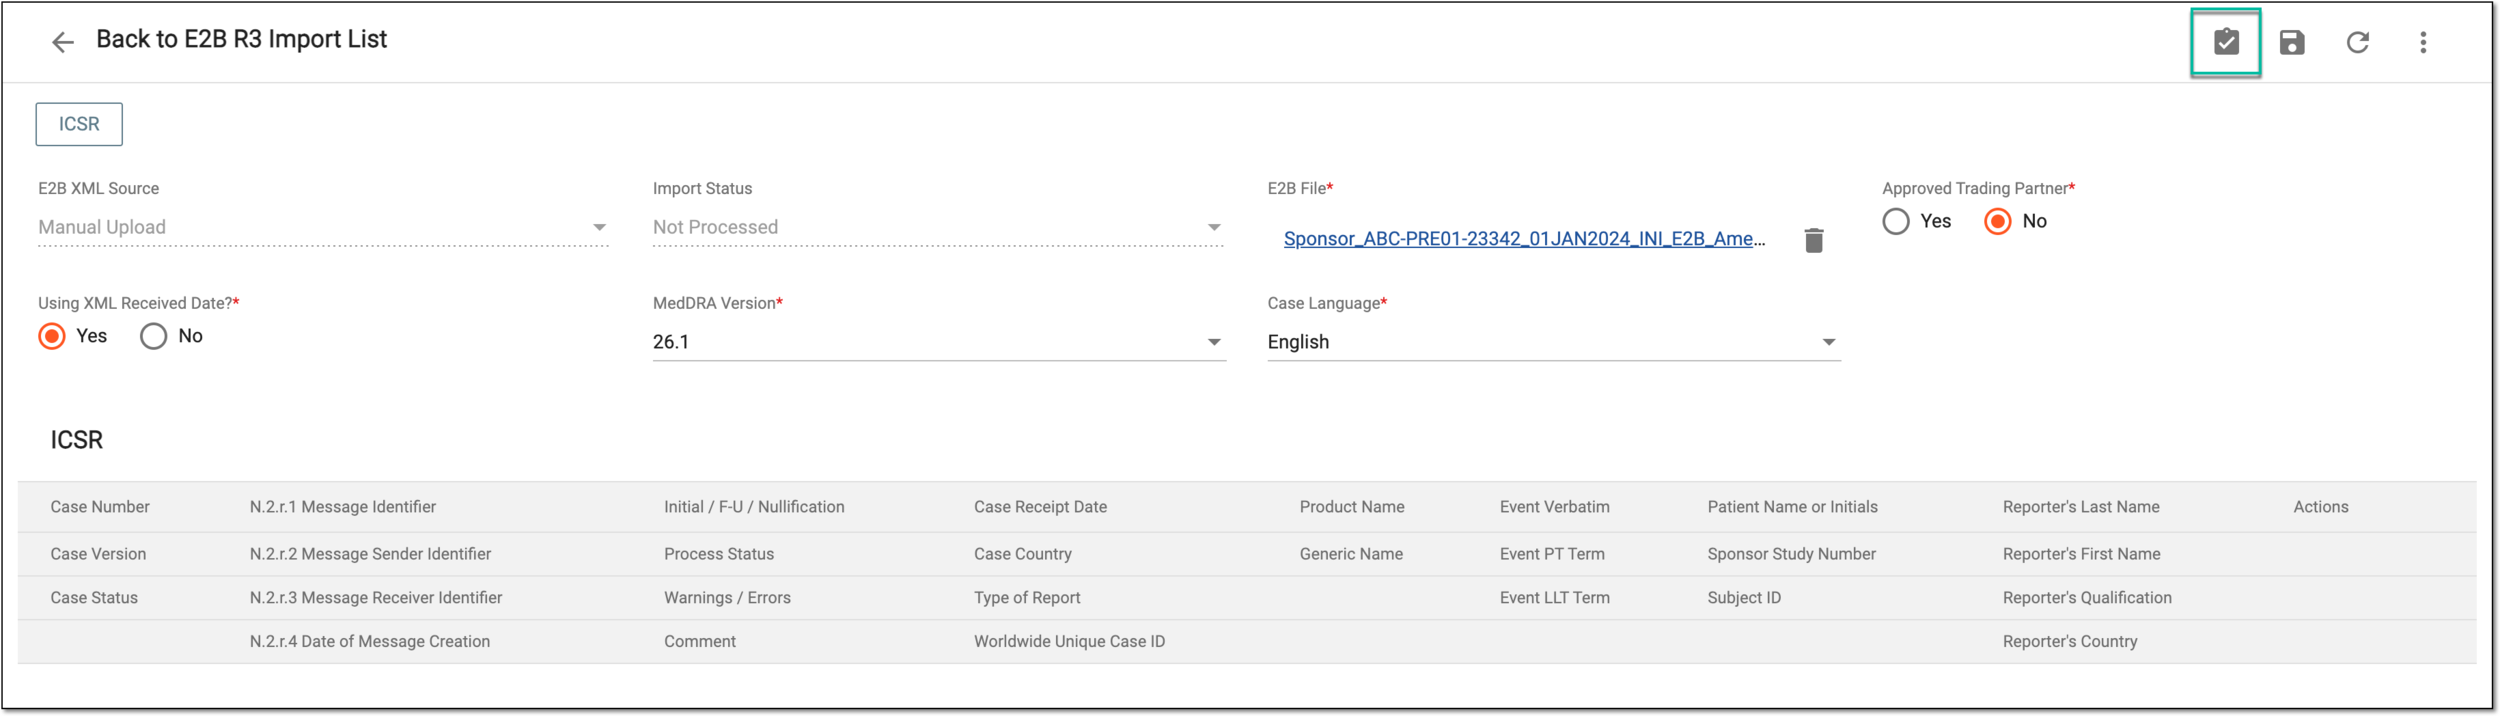Click the validate clipboard-check icon
Screen dimensions: 2500x716
2225,42
